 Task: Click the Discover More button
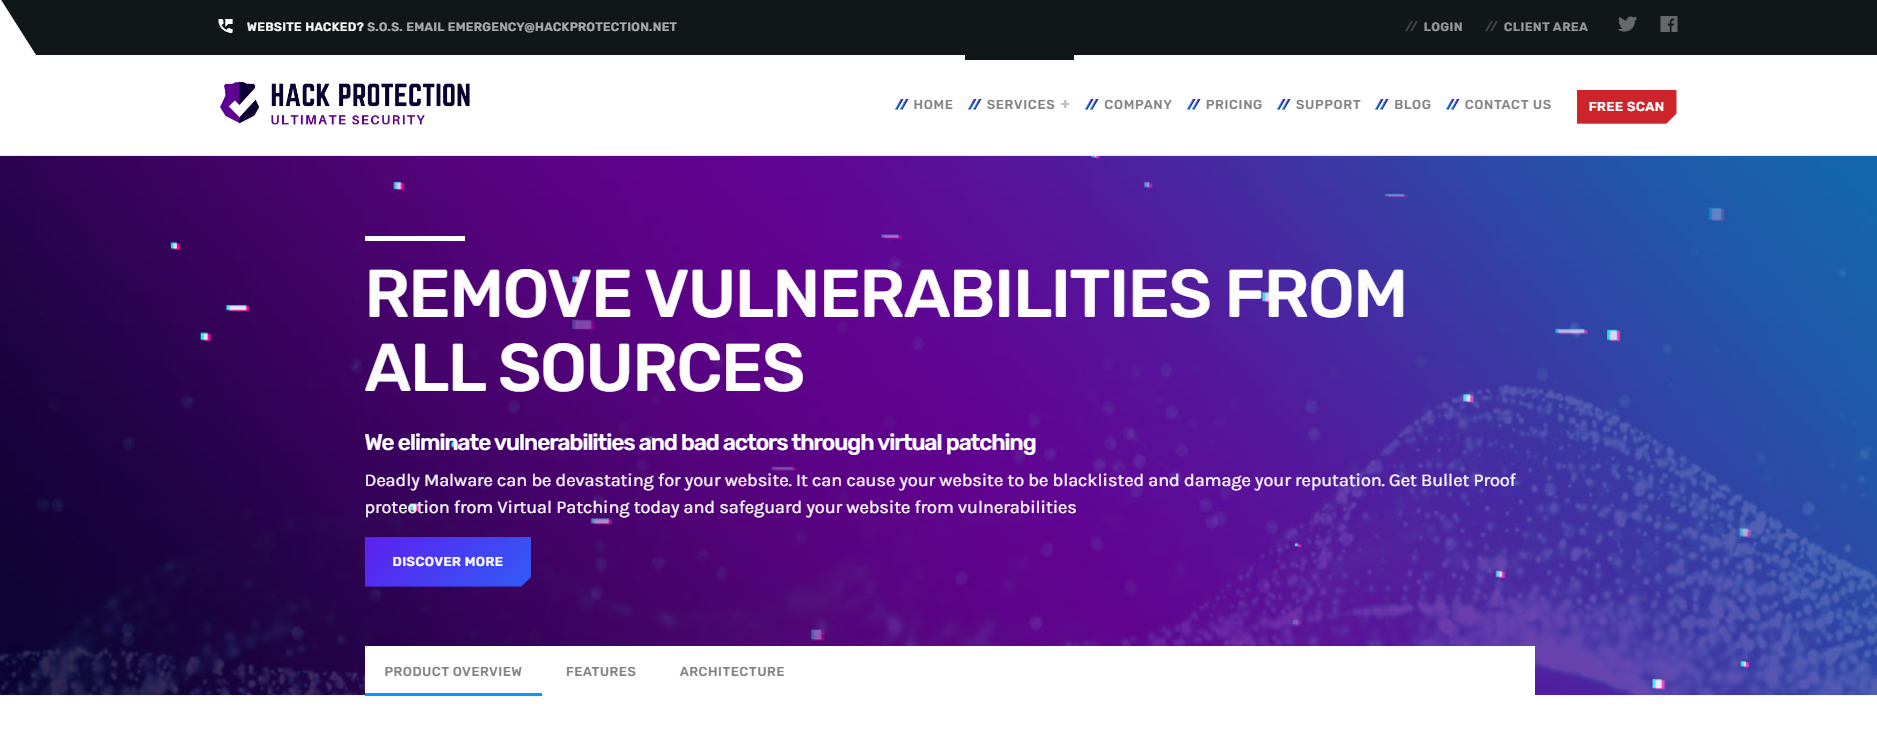pos(447,562)
